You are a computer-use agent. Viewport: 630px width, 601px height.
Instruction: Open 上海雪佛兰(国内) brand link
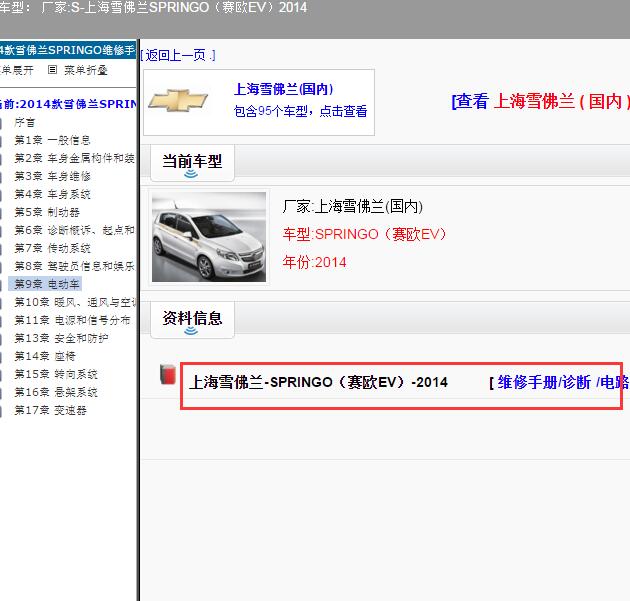pos(284,89)
